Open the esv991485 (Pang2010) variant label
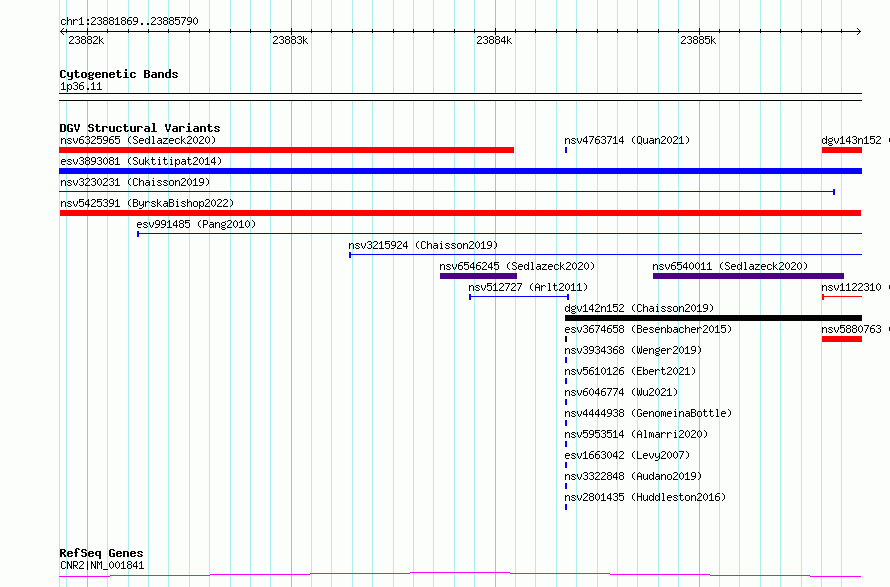The image size is (890, 587). (196, 224)
